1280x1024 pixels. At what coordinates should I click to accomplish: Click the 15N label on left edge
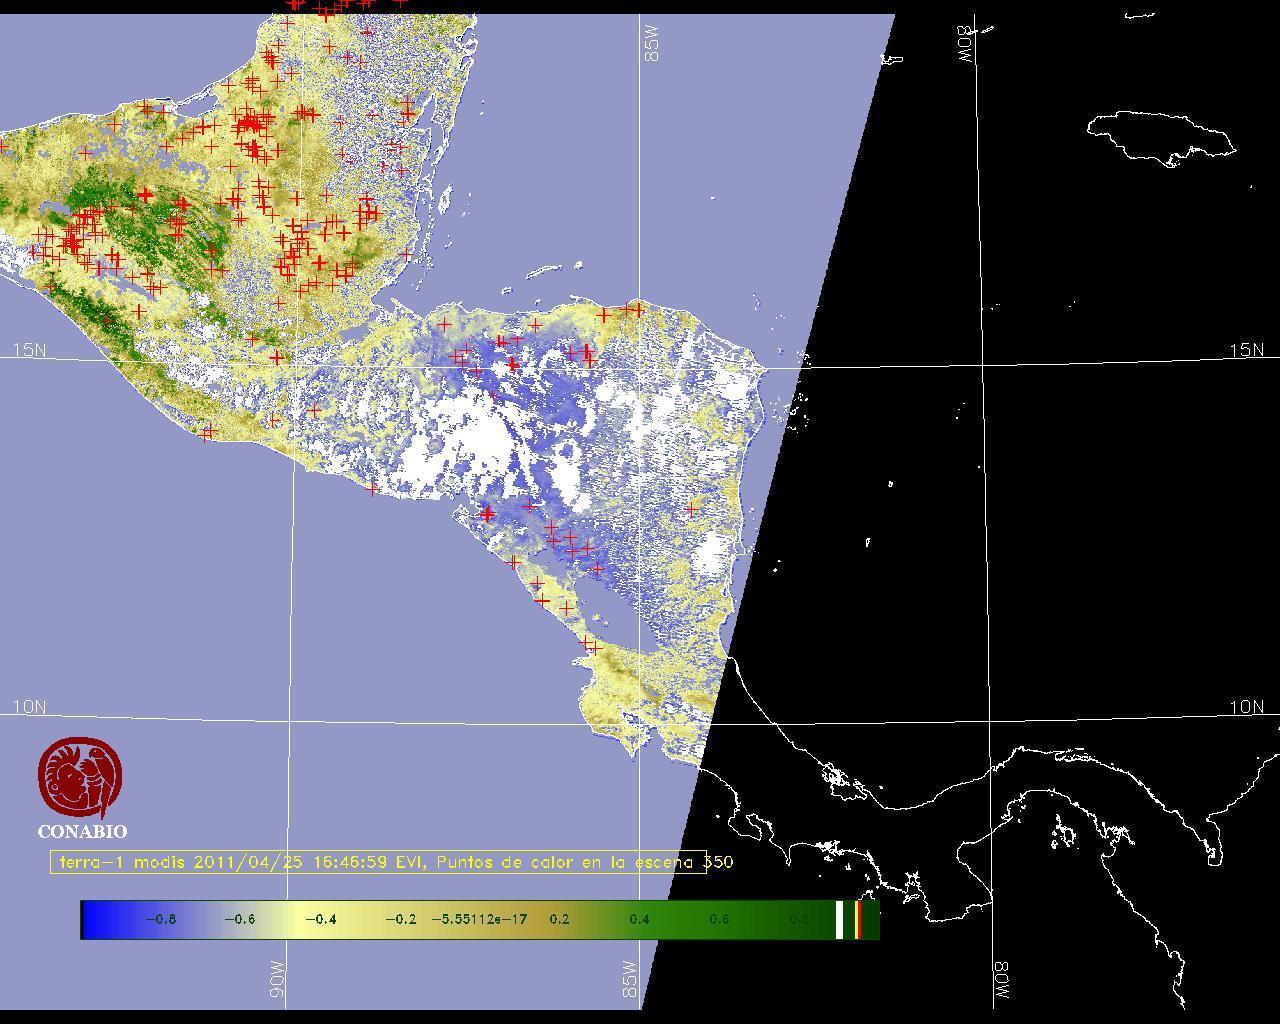[29, 350]
